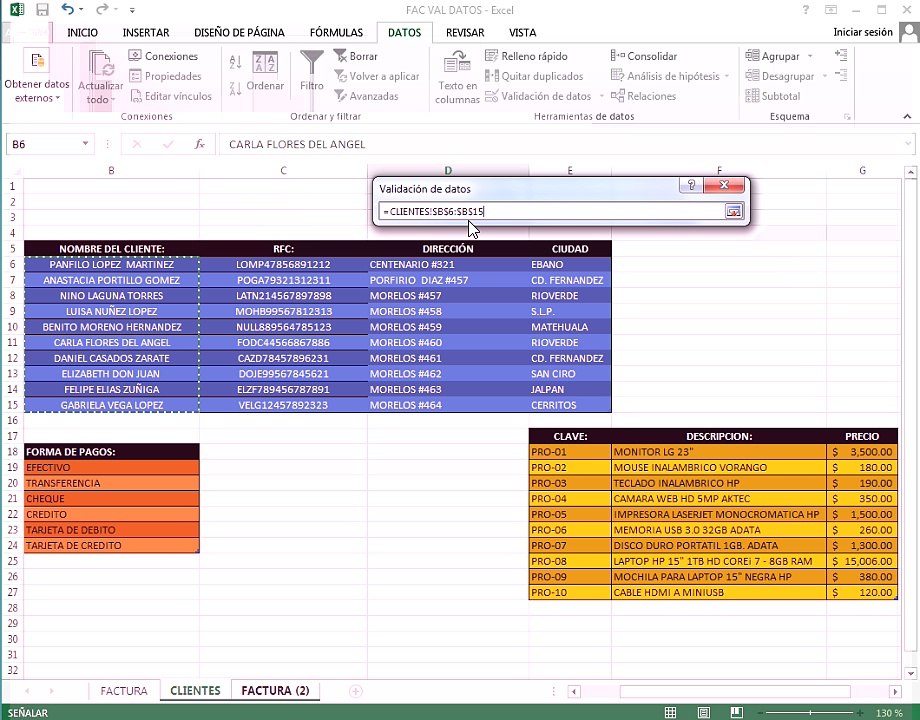This screenshot has height=720, width=920.
Task: Click the range input field in Validación de datos
Action: [552, 211]
